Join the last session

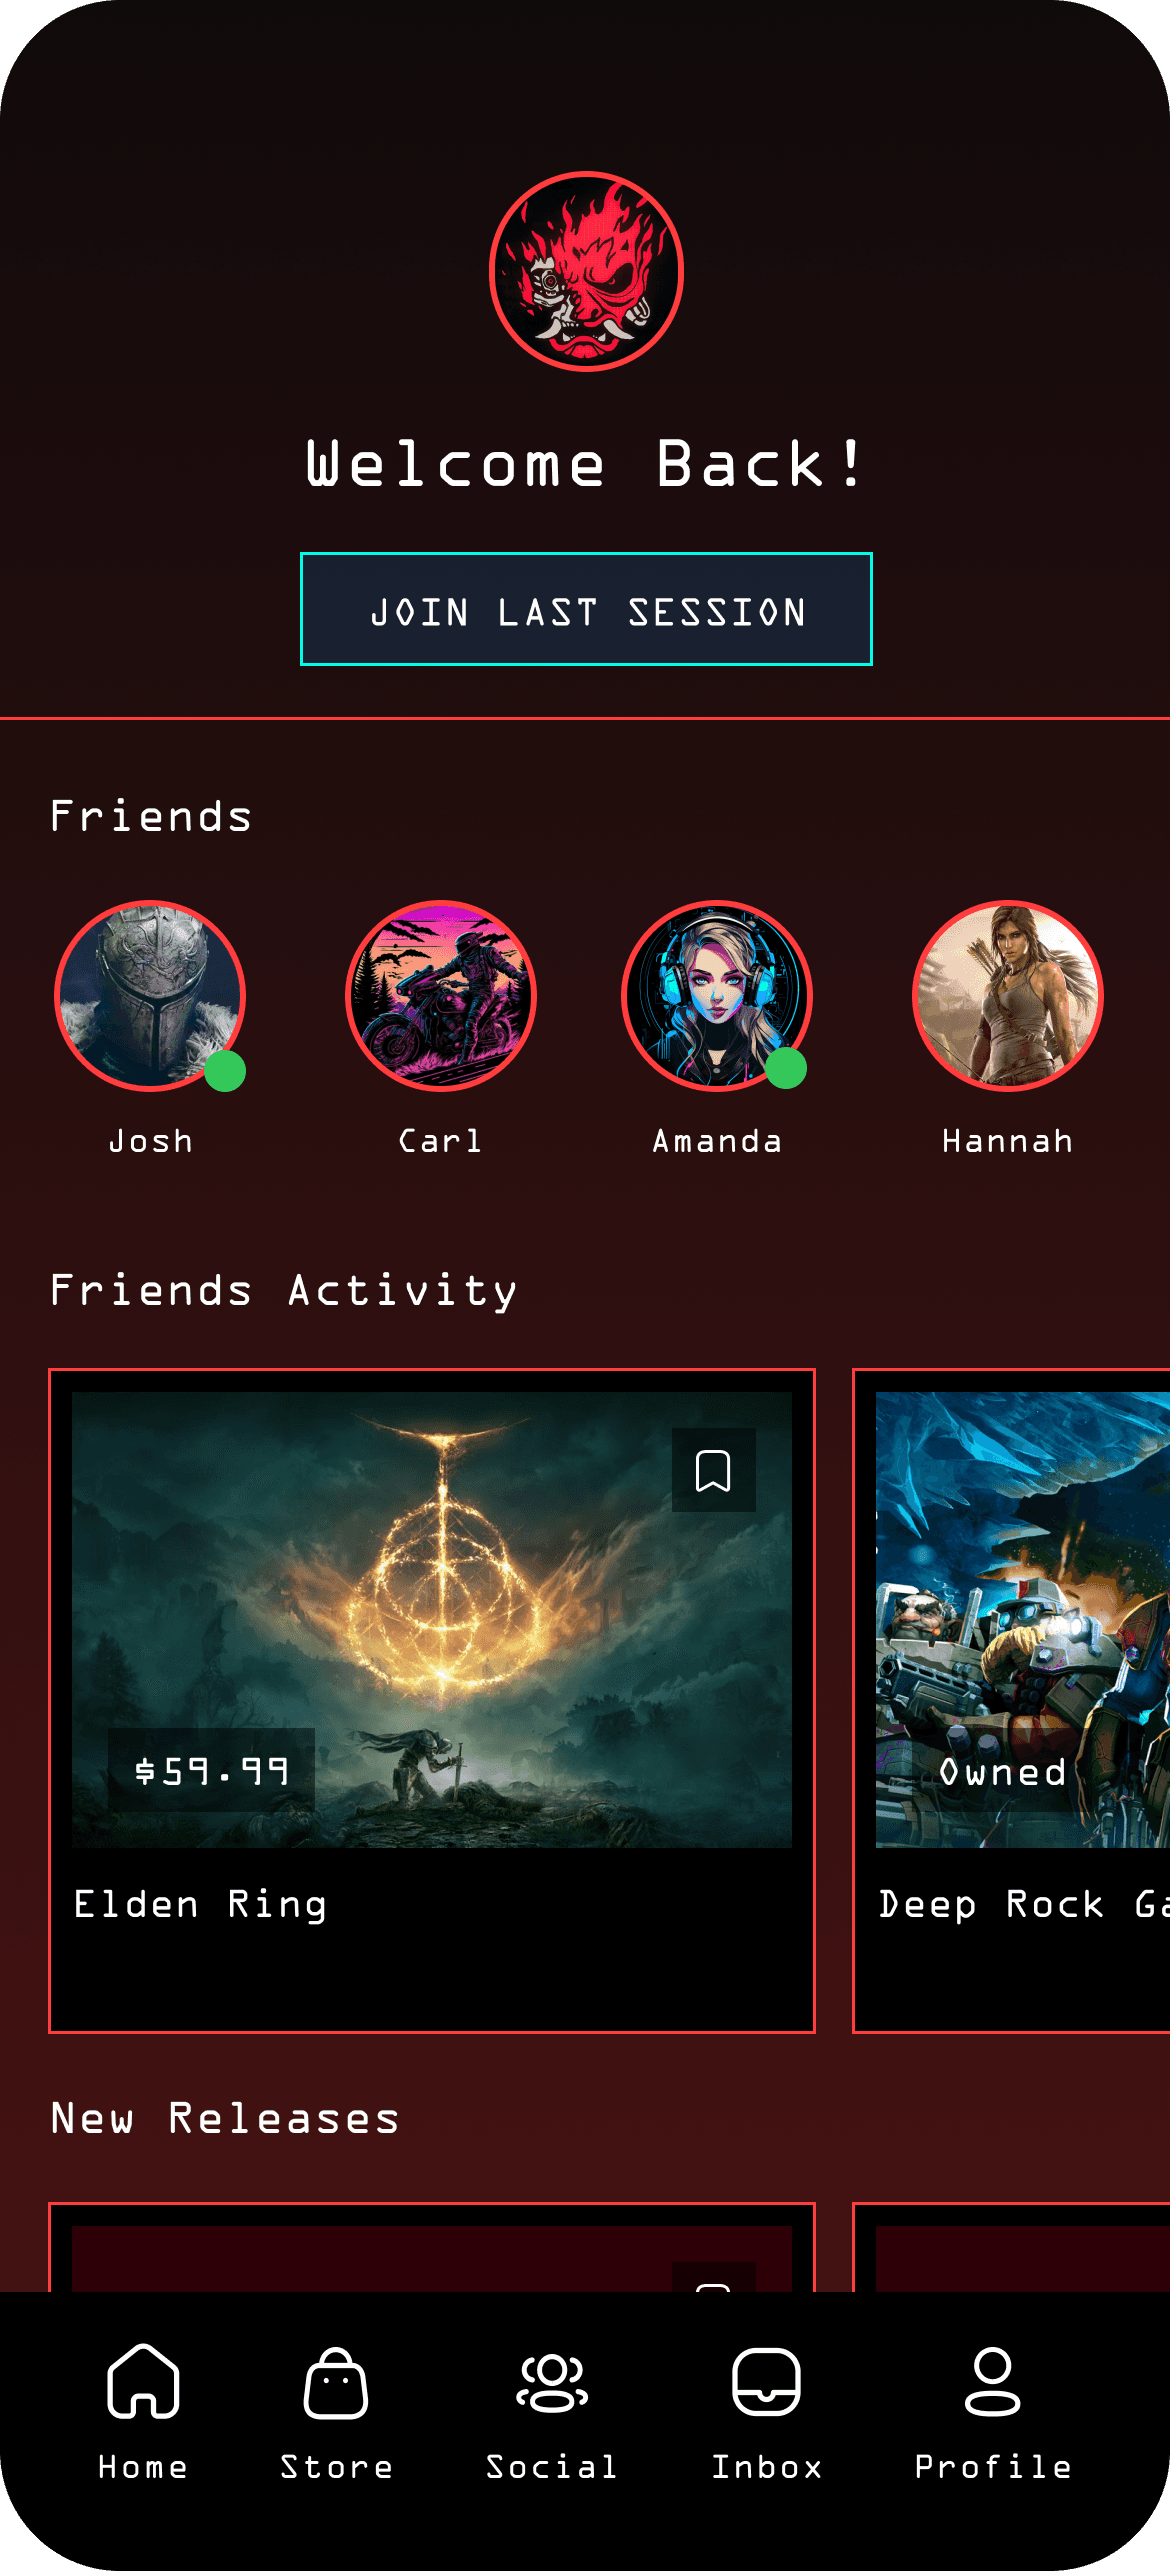coord(586,609)
